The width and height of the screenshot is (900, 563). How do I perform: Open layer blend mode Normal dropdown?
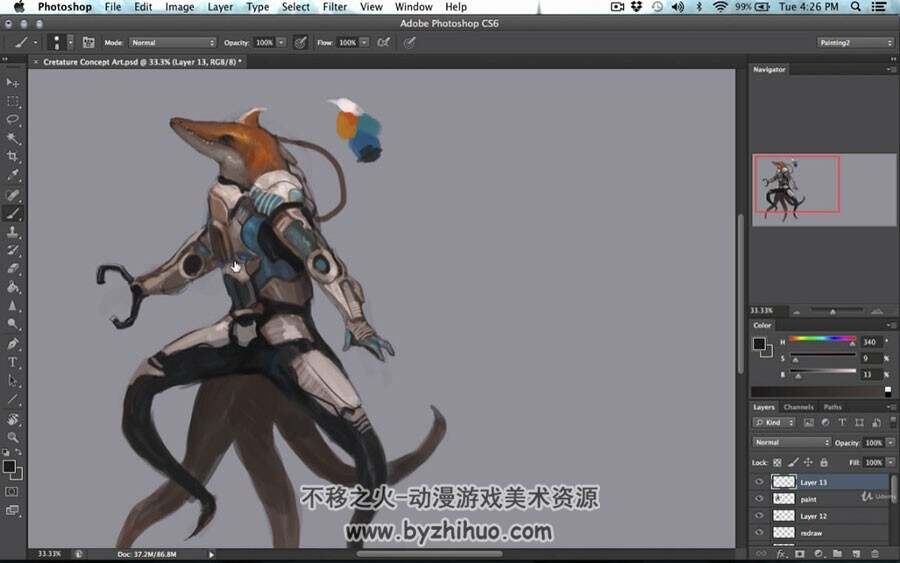point(792,442)
